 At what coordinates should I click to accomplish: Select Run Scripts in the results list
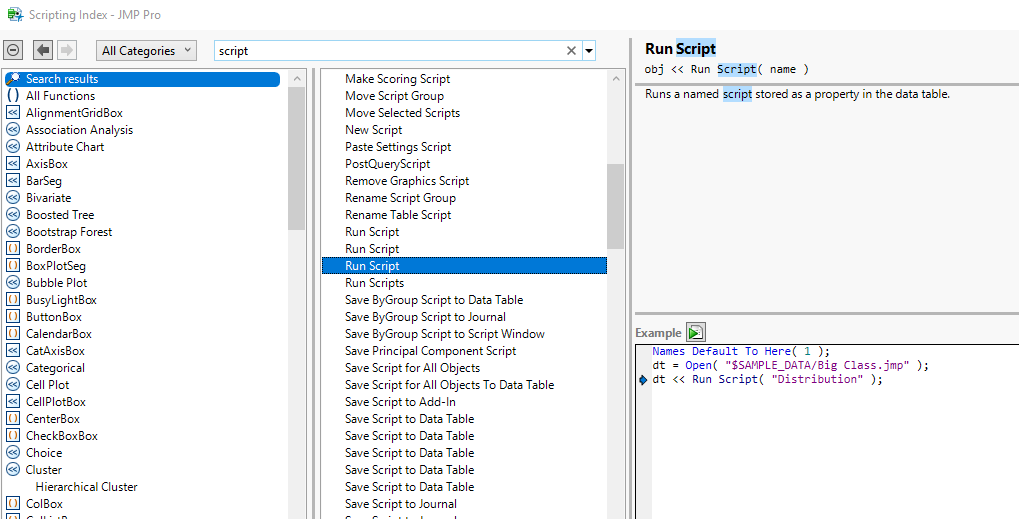(374, 283)
